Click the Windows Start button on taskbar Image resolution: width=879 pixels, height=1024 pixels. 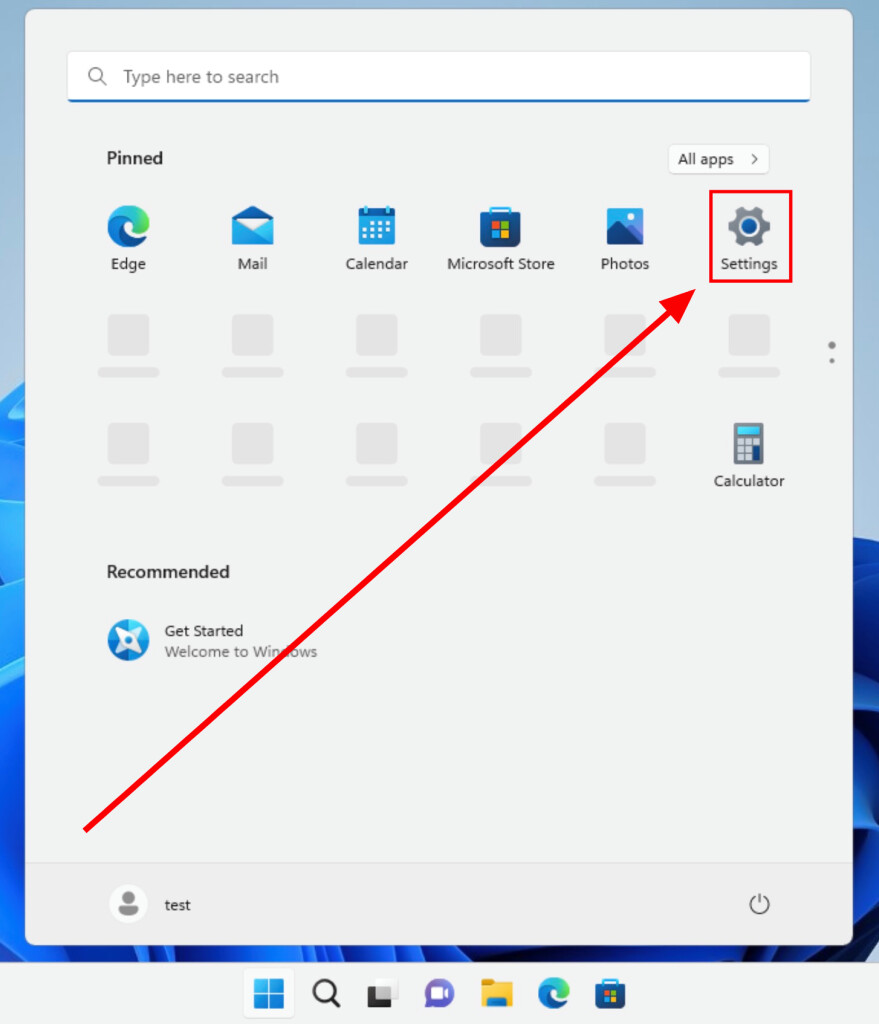coord(268,993)
